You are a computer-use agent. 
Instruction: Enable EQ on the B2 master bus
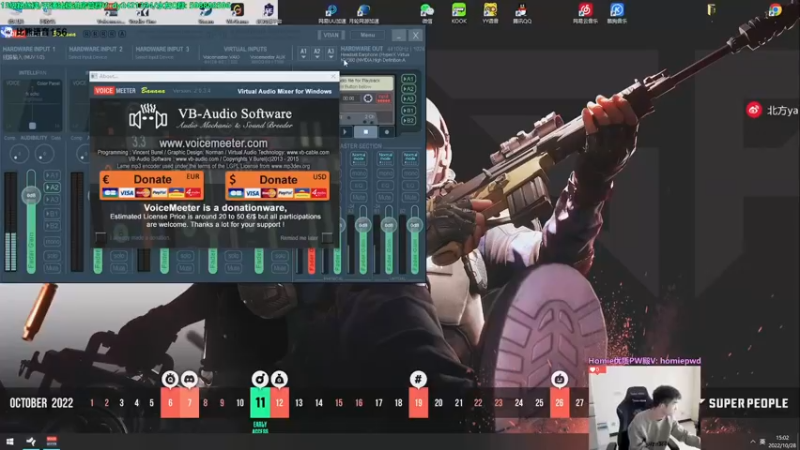[x=410, y=185]
